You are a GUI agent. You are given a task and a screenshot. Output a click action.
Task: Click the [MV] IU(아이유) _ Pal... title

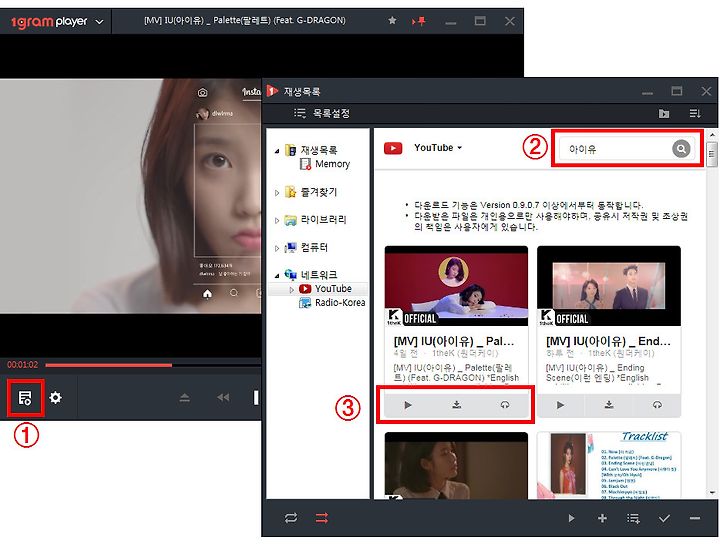tap(454, 342)
